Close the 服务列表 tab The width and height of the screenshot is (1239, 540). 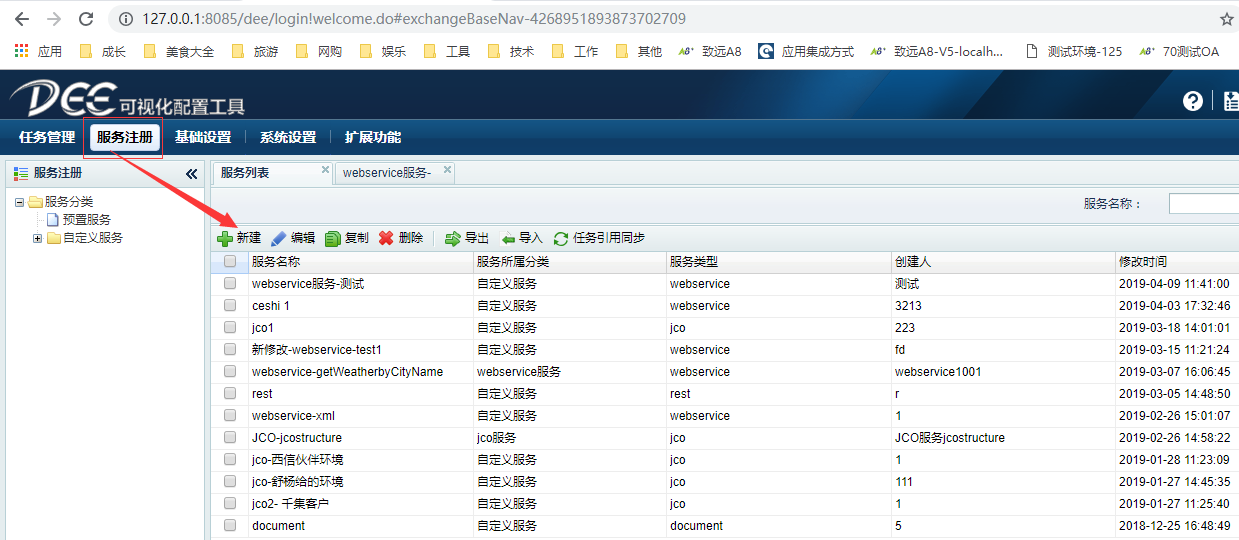pyautogui.click(x=325, y=170)
